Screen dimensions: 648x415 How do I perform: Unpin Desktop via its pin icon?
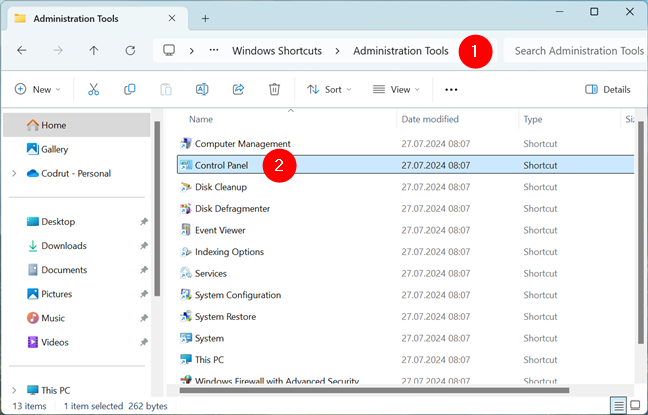(143, 222)
